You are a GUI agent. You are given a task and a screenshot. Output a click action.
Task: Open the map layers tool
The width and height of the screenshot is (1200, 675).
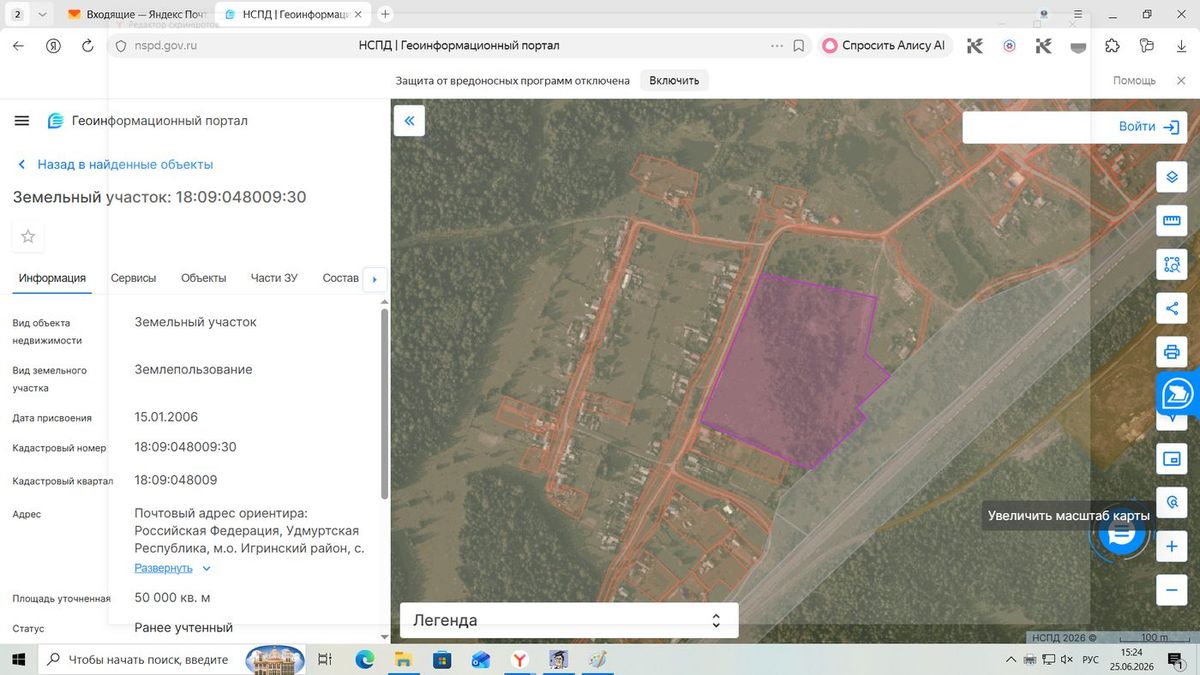(1171, 178)
